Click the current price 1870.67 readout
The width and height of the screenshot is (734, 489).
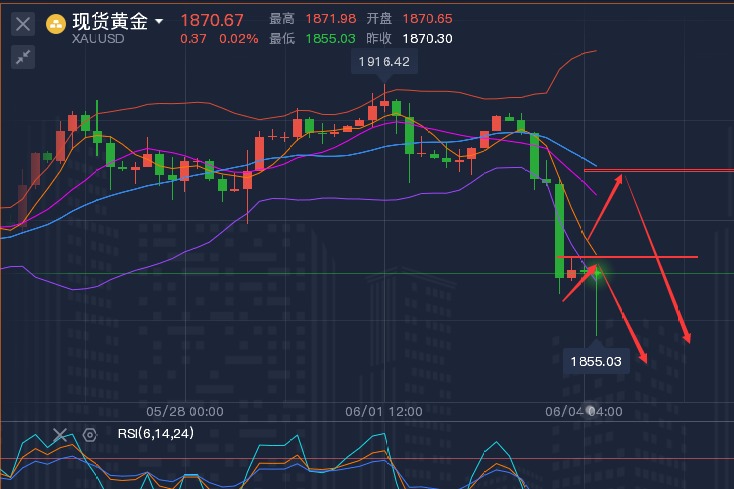click(x=212, y=20)
